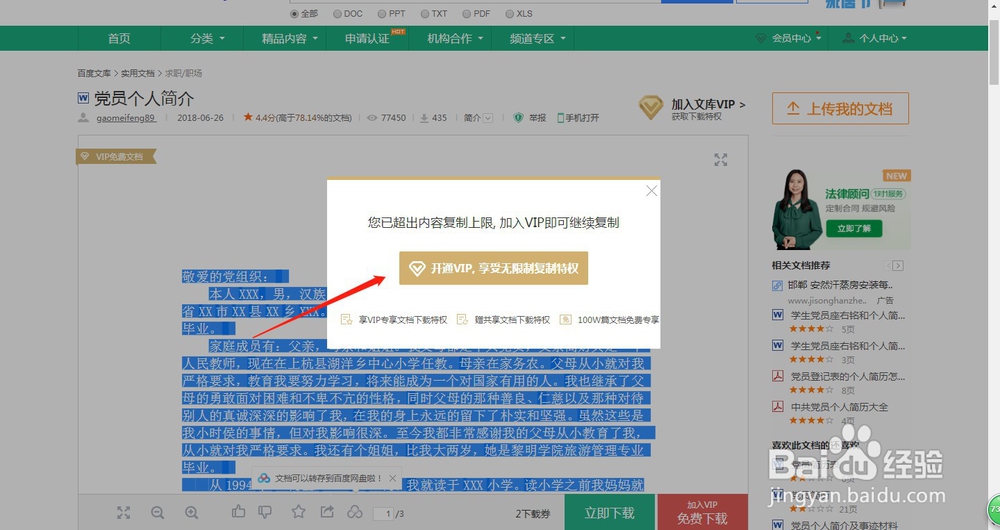
Task: Select the DOC file type radio button
Action: tap(337, 13)
